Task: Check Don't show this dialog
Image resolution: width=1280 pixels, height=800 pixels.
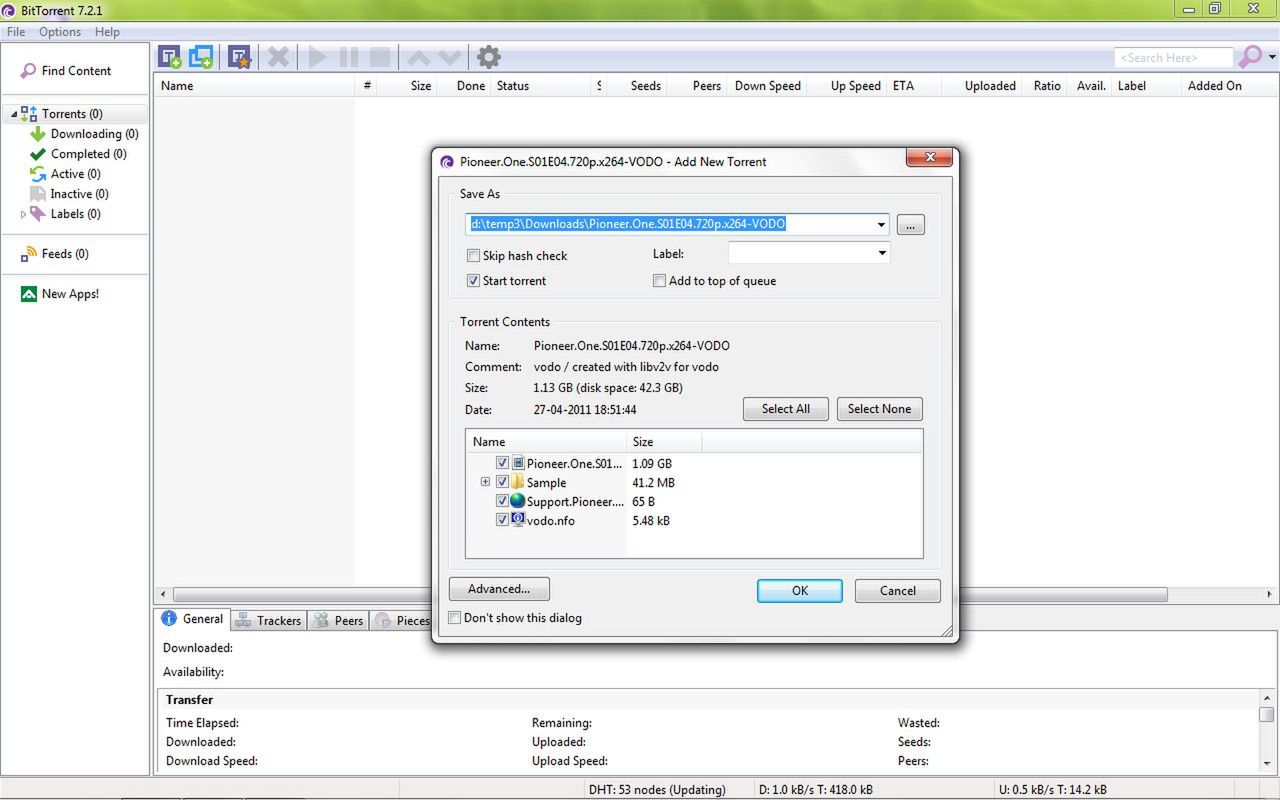Action: [x=455, y=618]
